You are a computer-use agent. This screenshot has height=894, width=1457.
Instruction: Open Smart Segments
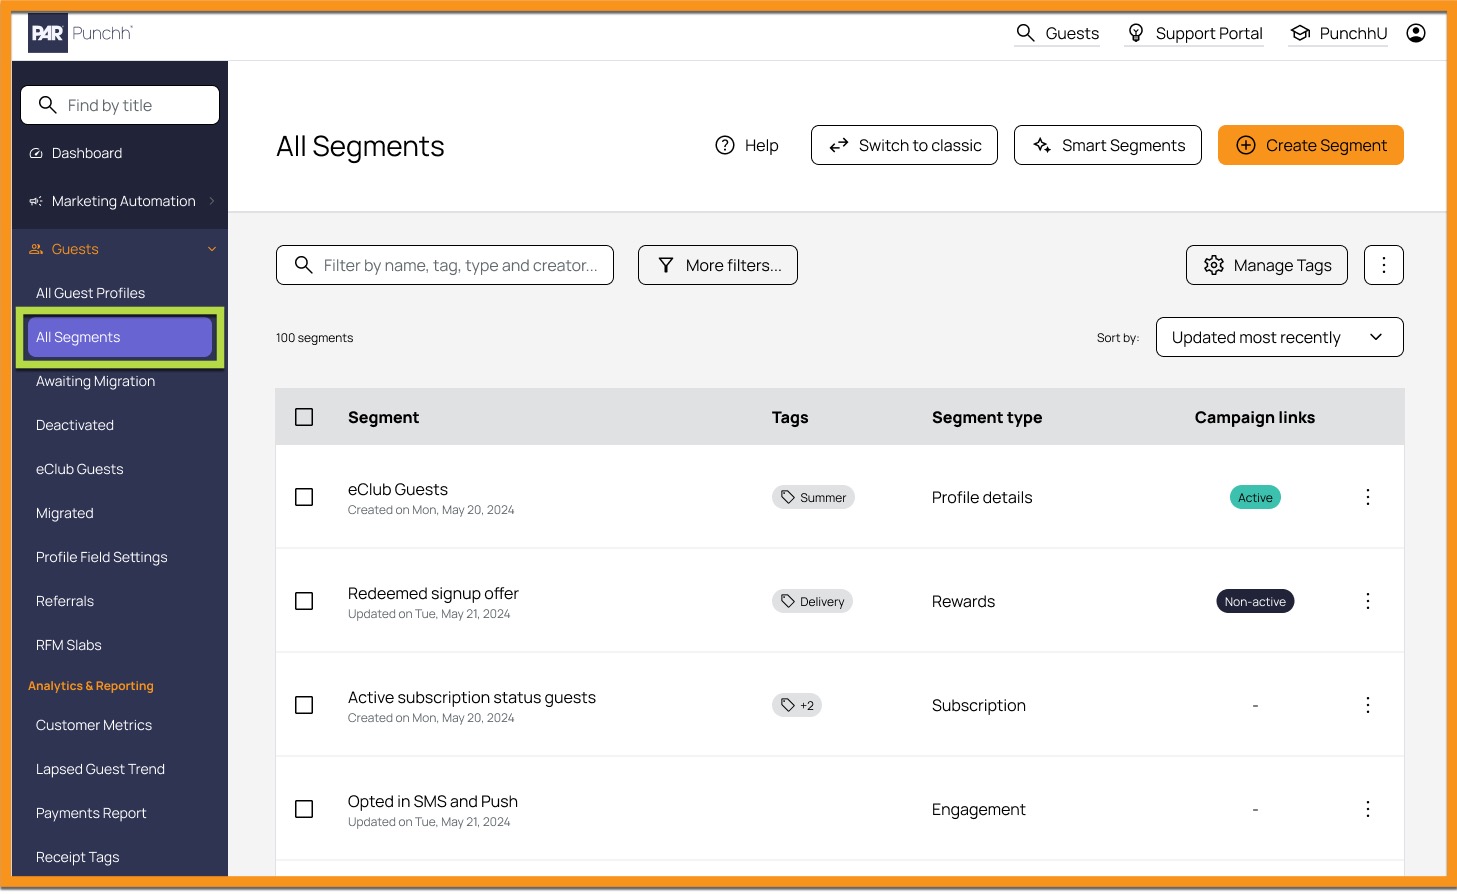pos(1108,145)
